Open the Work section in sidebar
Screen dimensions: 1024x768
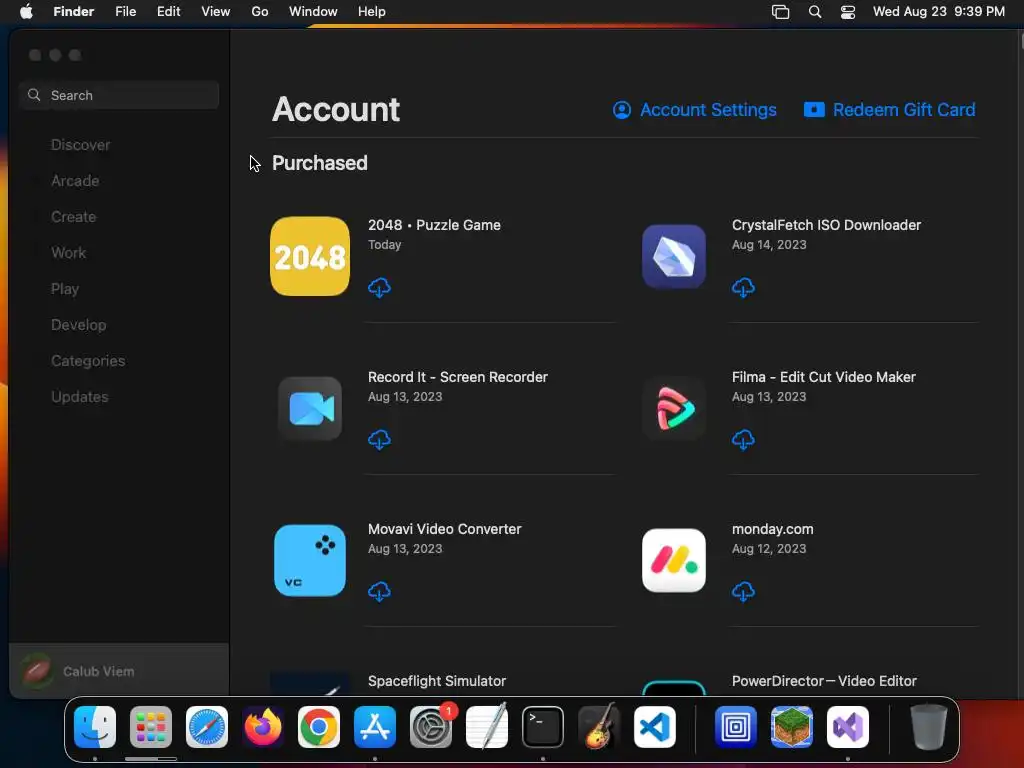point(69,253)
